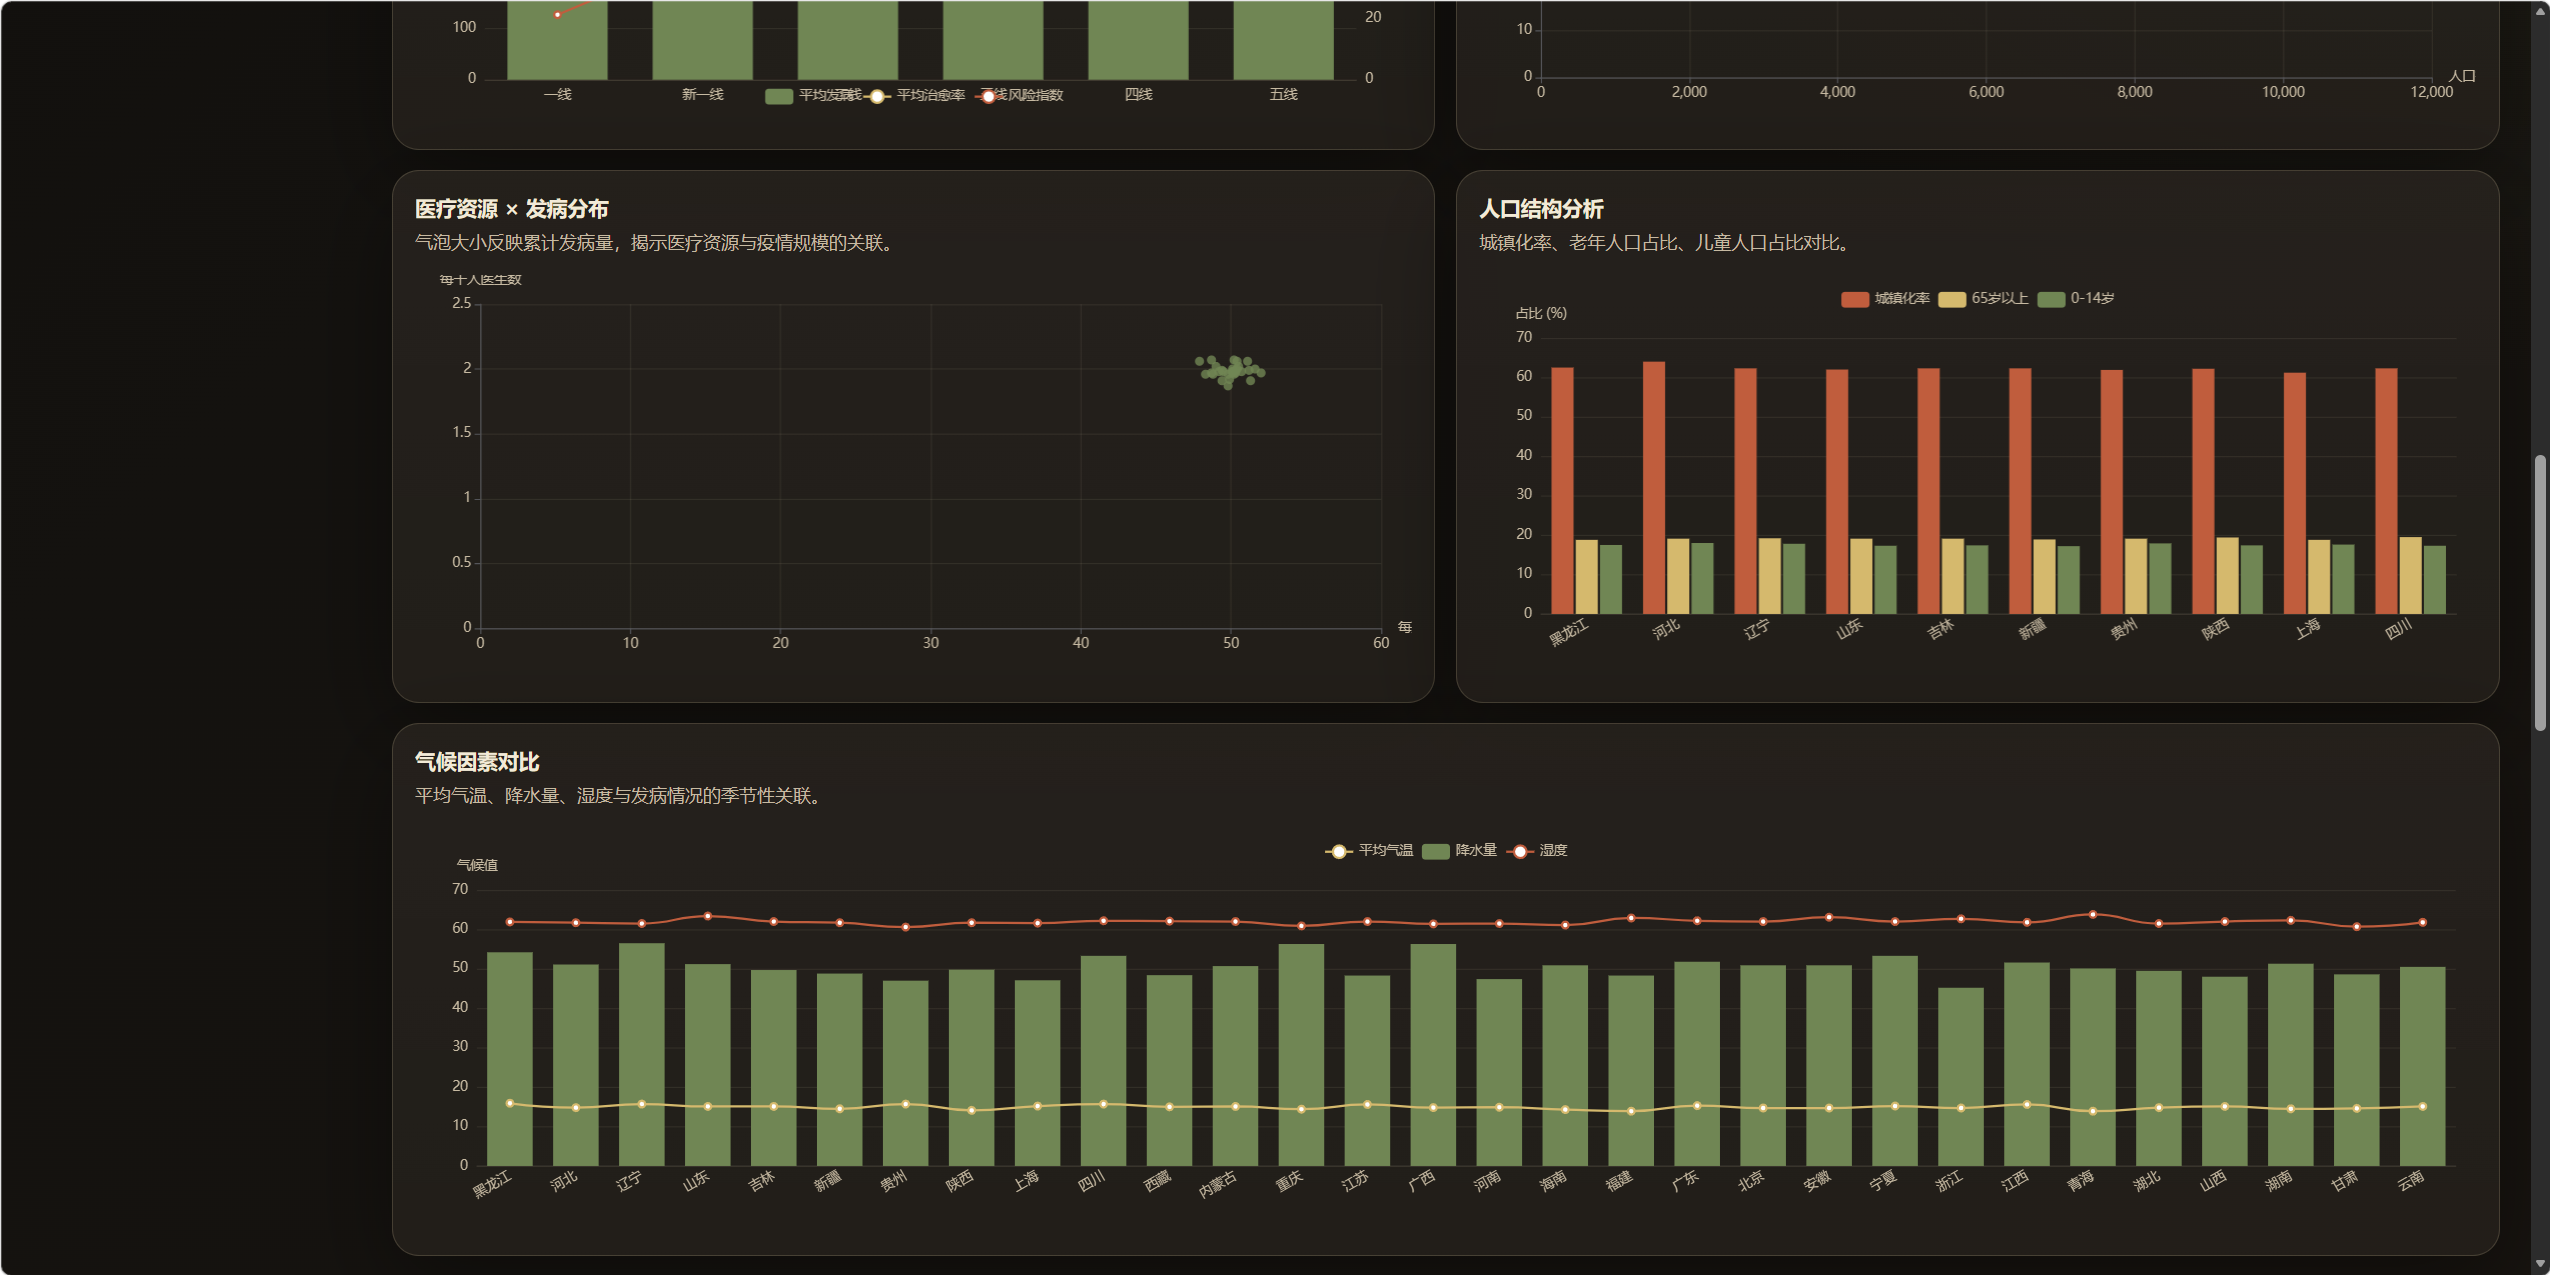Click the 平均气温 legend marker icon
Viewport: 2550px width, 1275px height.
(x=1338, y=851)
